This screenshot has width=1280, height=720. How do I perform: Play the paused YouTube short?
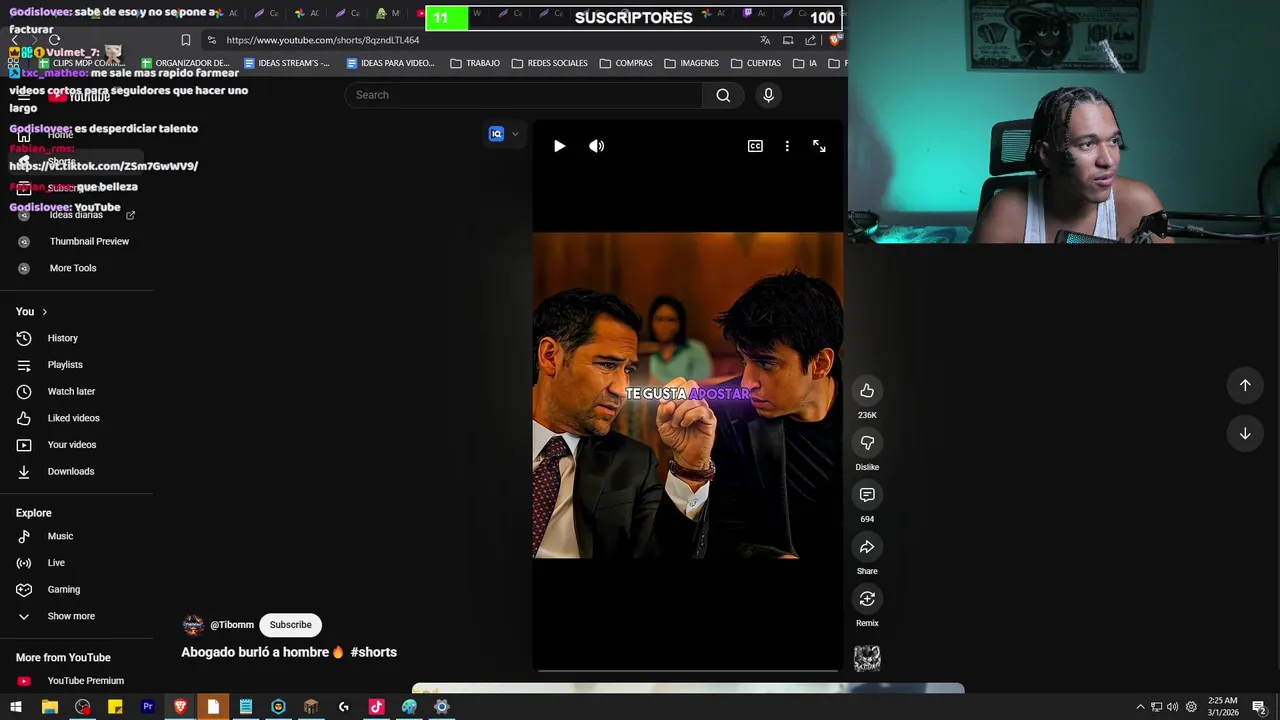[x=559, y=146]
